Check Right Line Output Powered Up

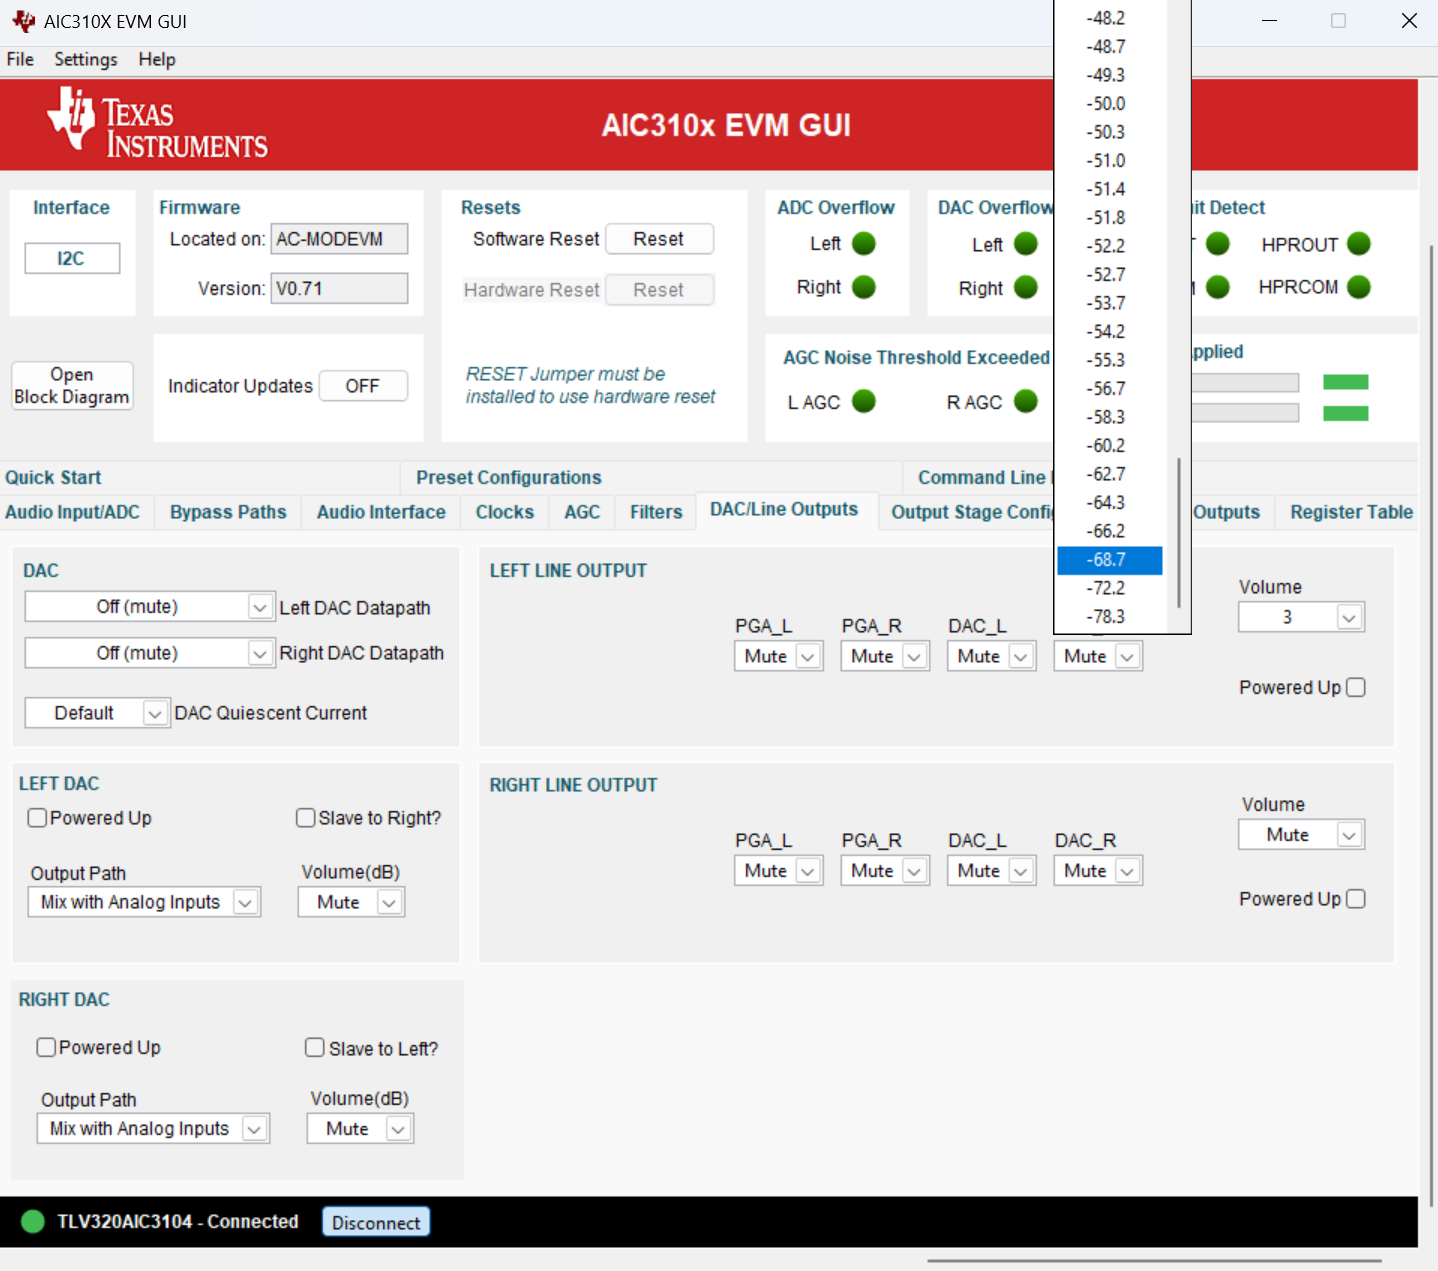[x=1356, y=899]
